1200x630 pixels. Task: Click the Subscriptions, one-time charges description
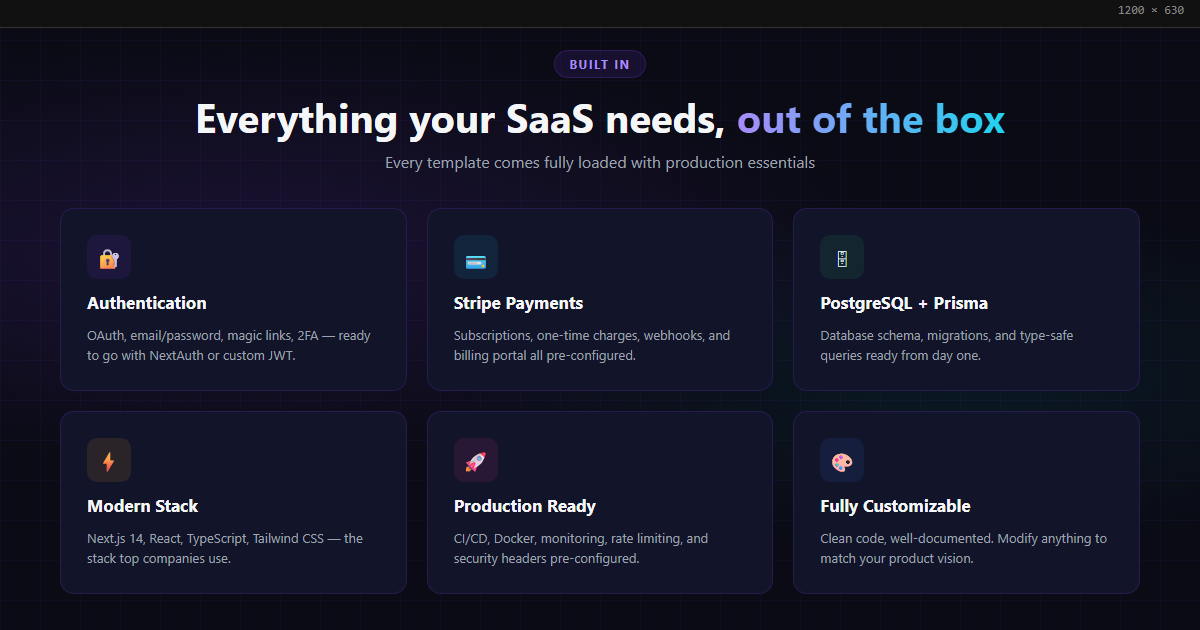(x=592, y=345)
